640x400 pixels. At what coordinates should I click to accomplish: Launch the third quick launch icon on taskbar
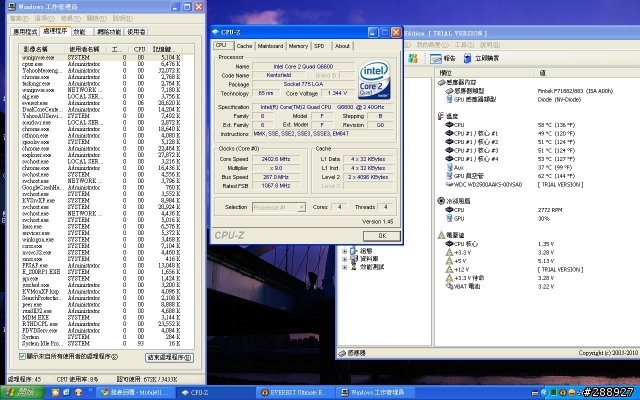(x=78, y=393)
